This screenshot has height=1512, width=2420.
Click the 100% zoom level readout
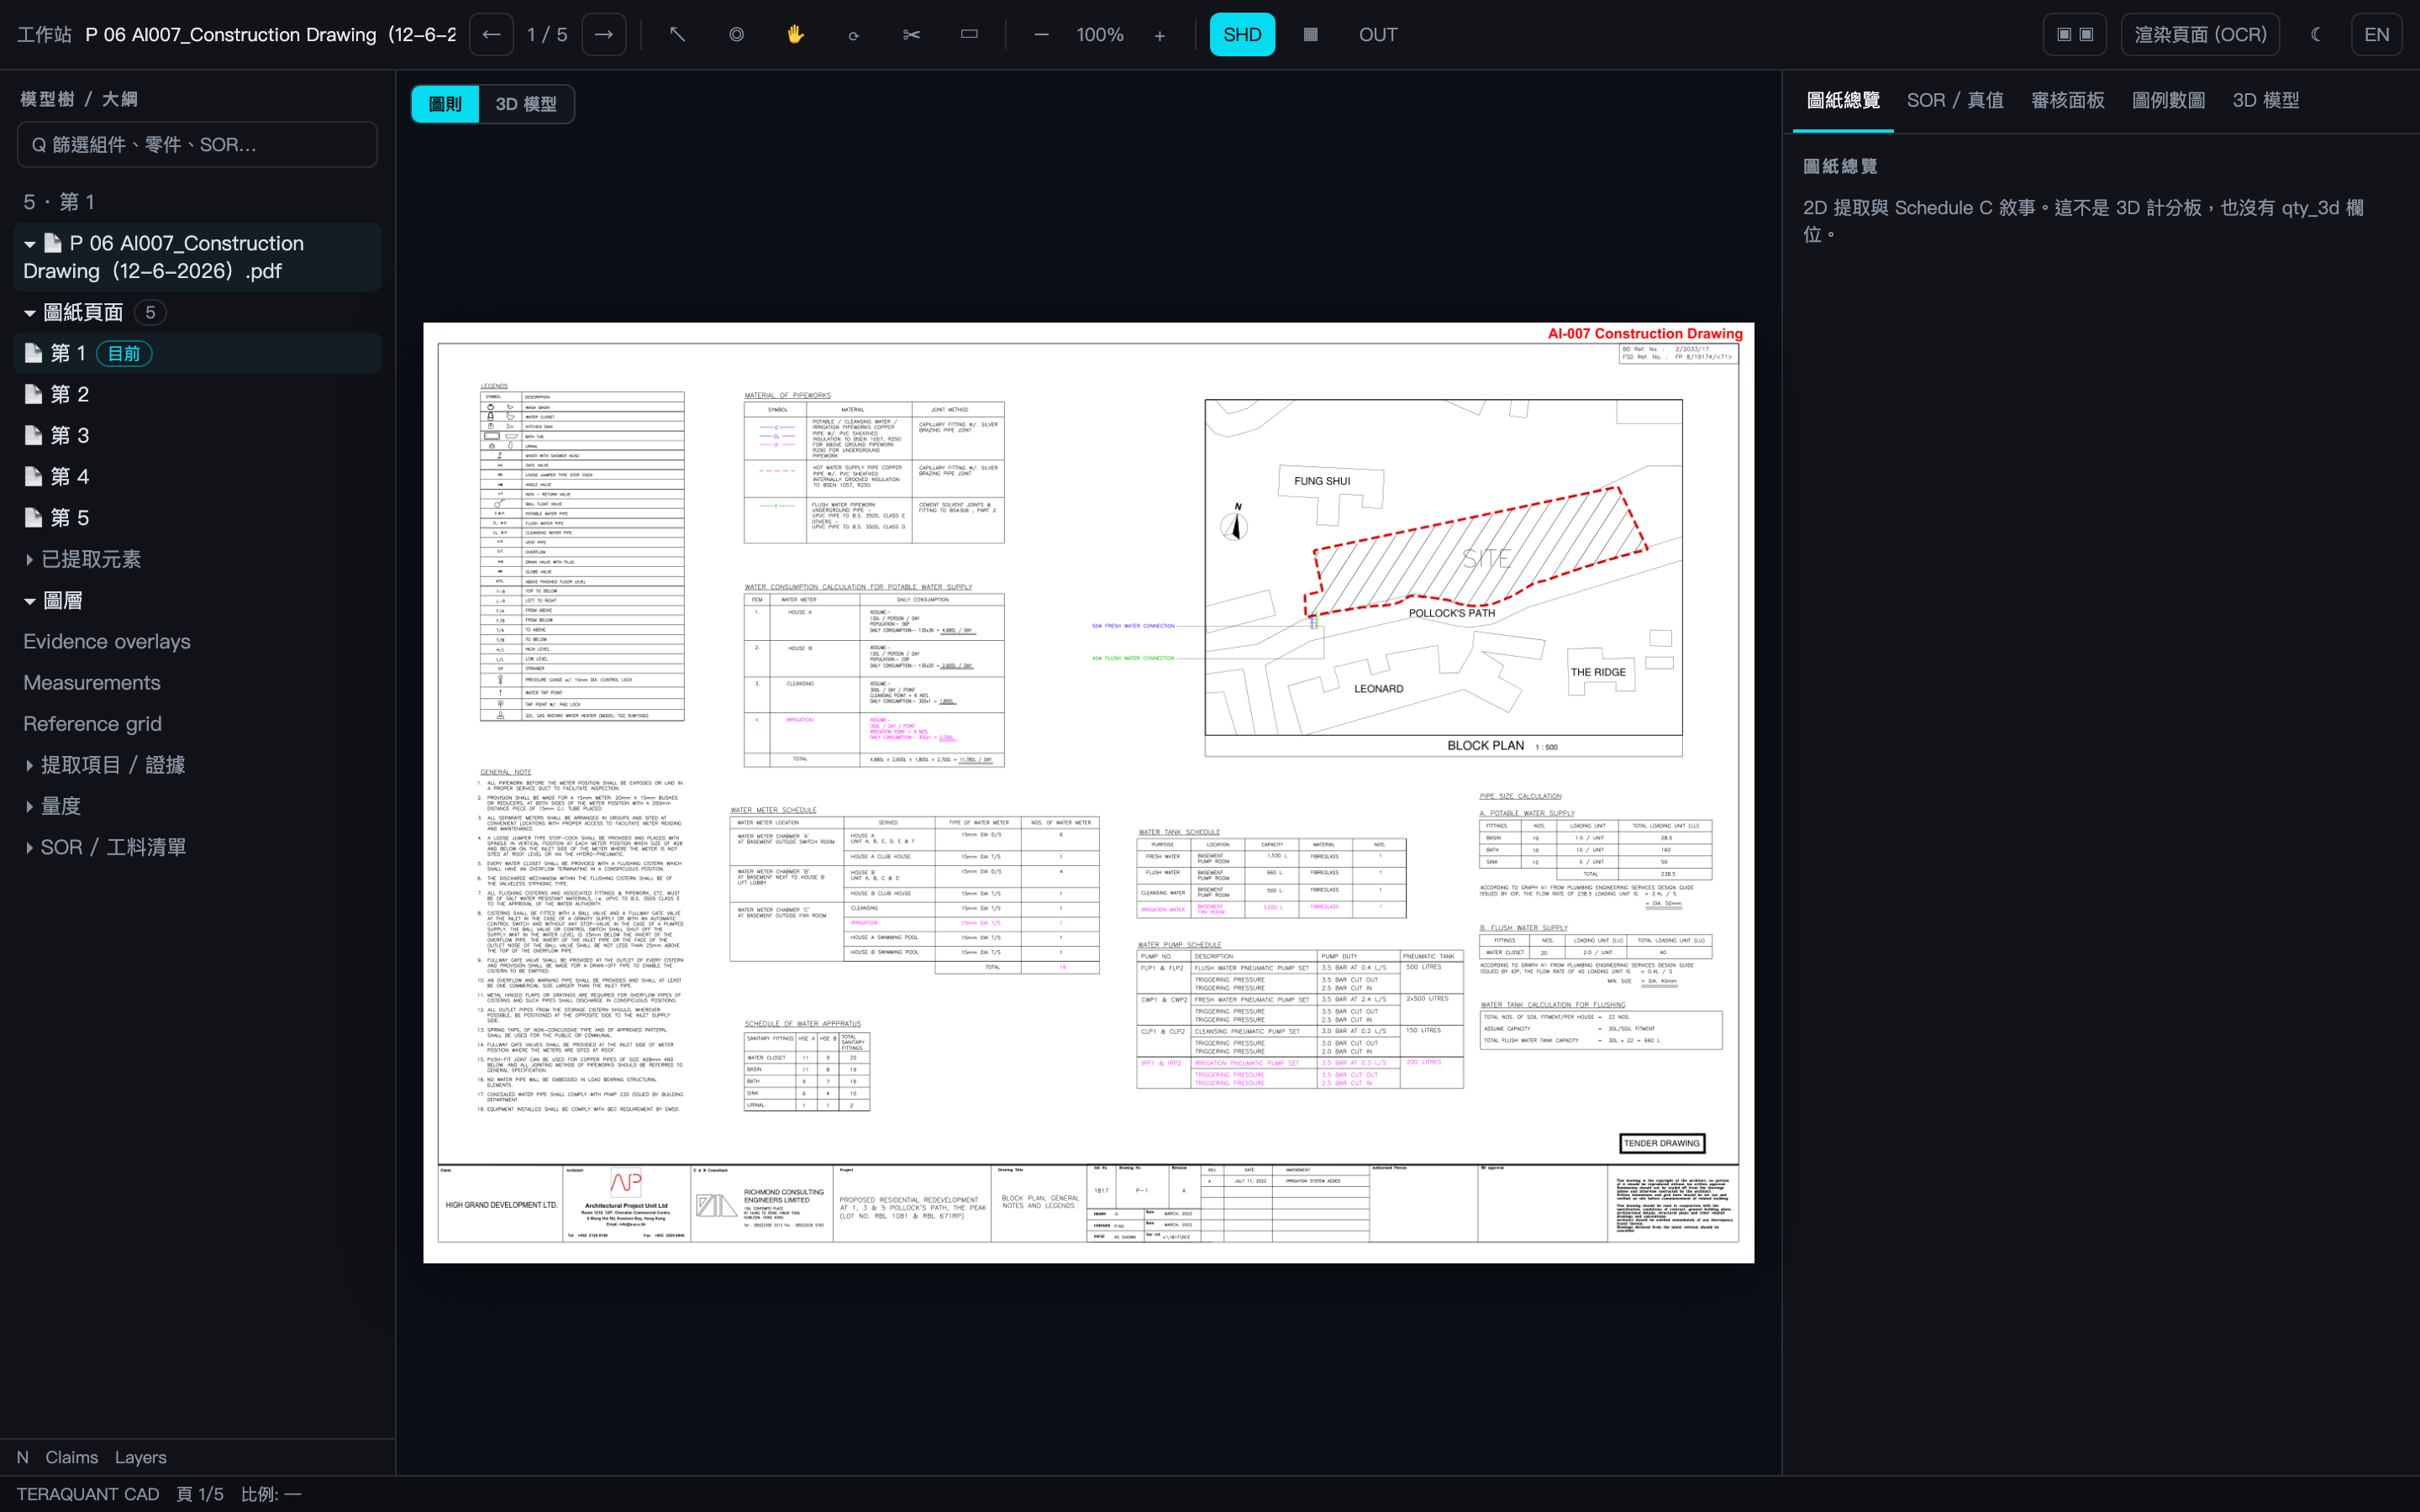[x=1100, y=35]
